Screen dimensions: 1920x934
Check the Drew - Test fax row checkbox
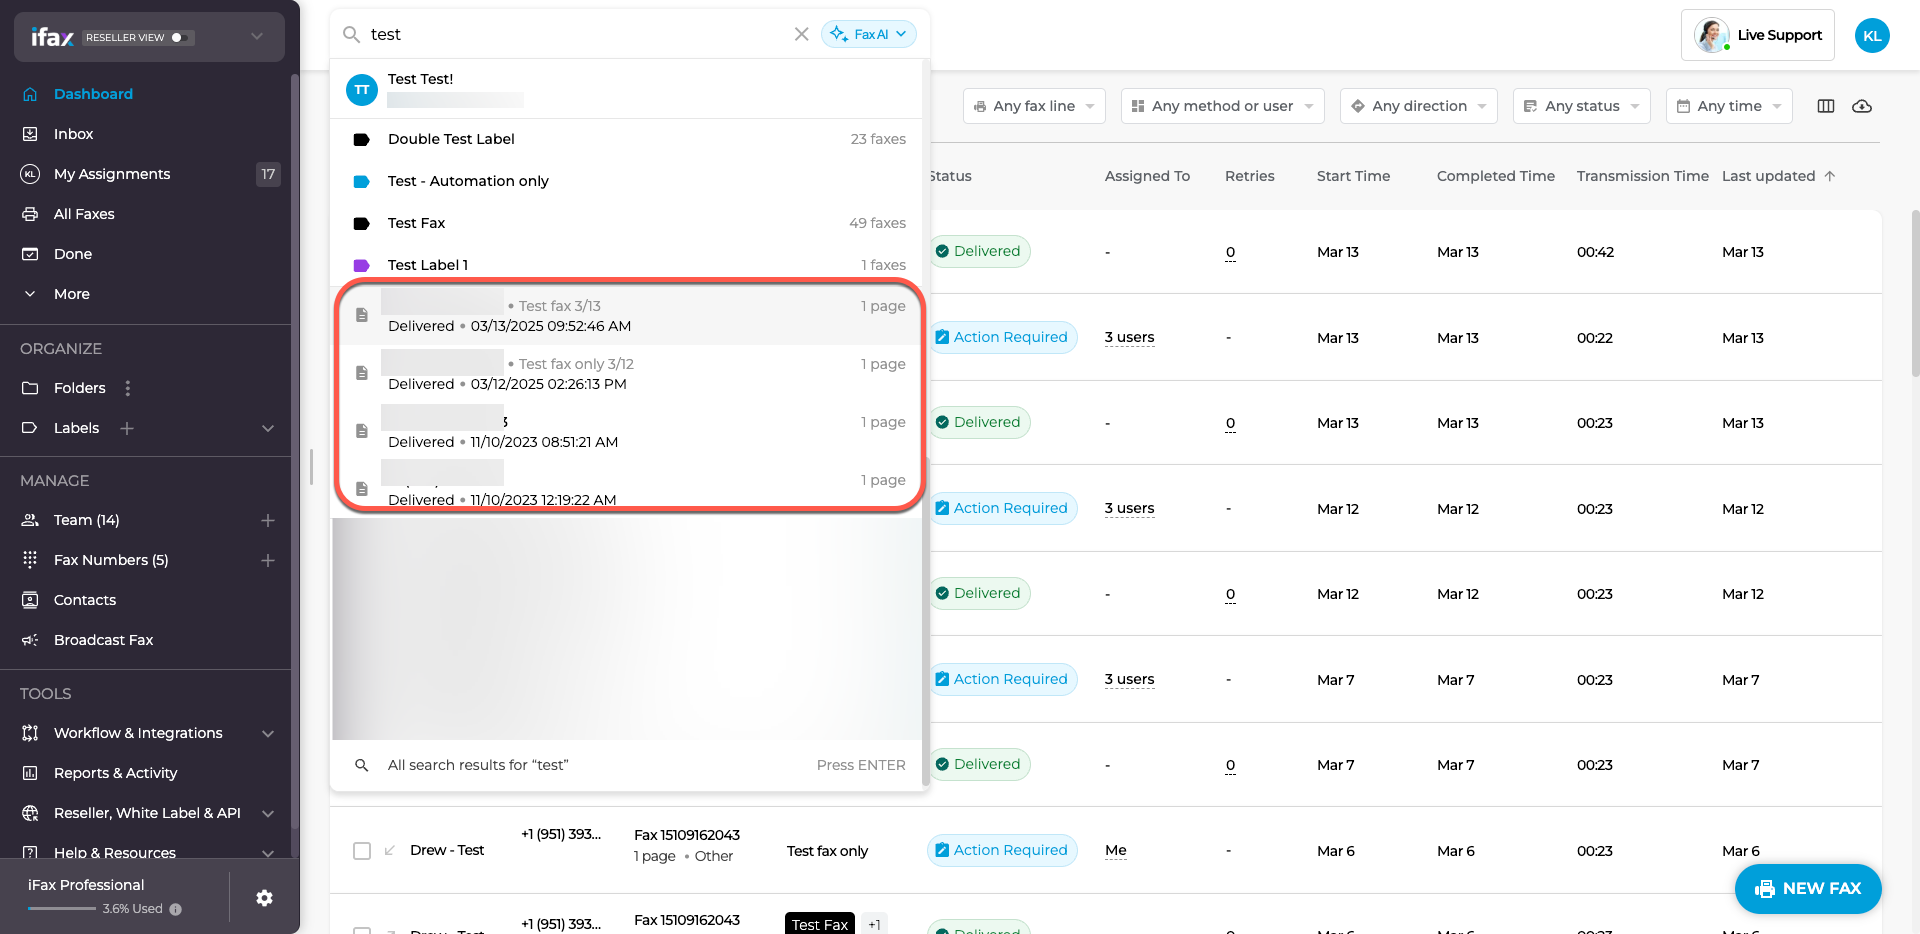pyautogui.click(x=362, y=851)
